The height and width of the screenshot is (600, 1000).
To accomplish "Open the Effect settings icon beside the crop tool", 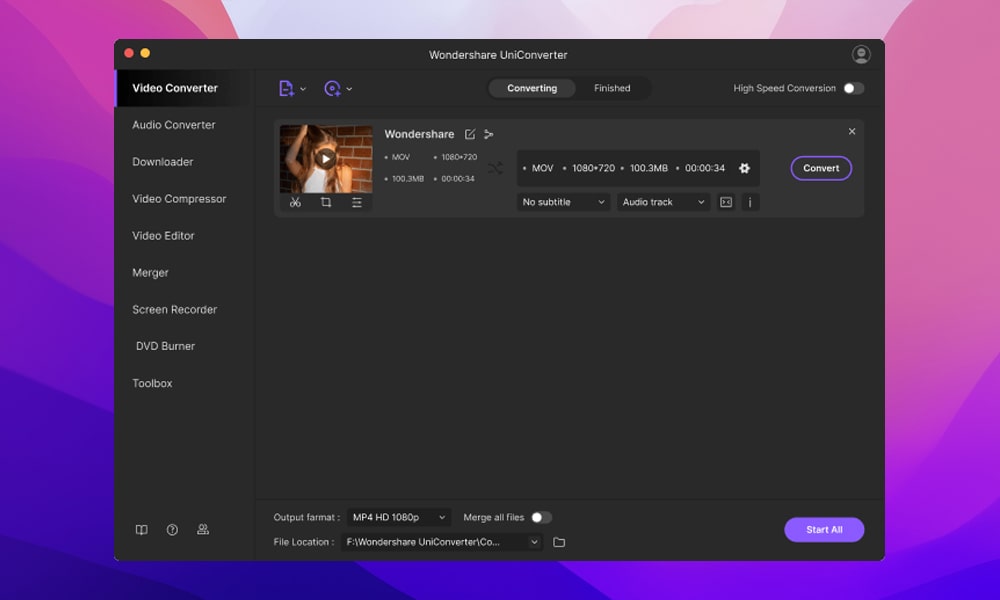I will pyautogui.click(x=356, y=202).
